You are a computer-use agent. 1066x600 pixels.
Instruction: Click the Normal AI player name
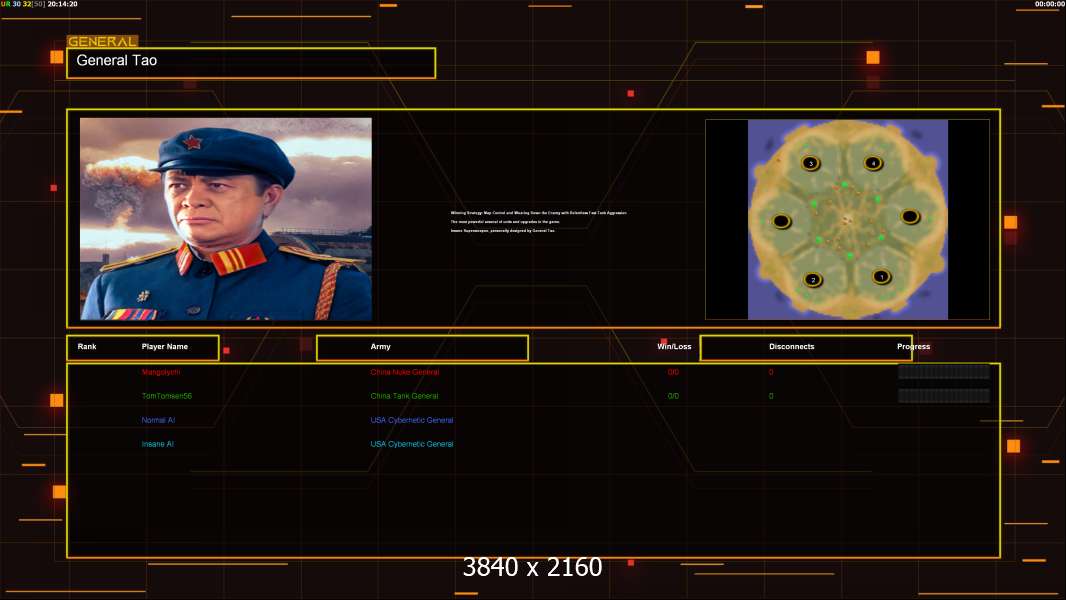pyautogui.click(x=158, y=420)
